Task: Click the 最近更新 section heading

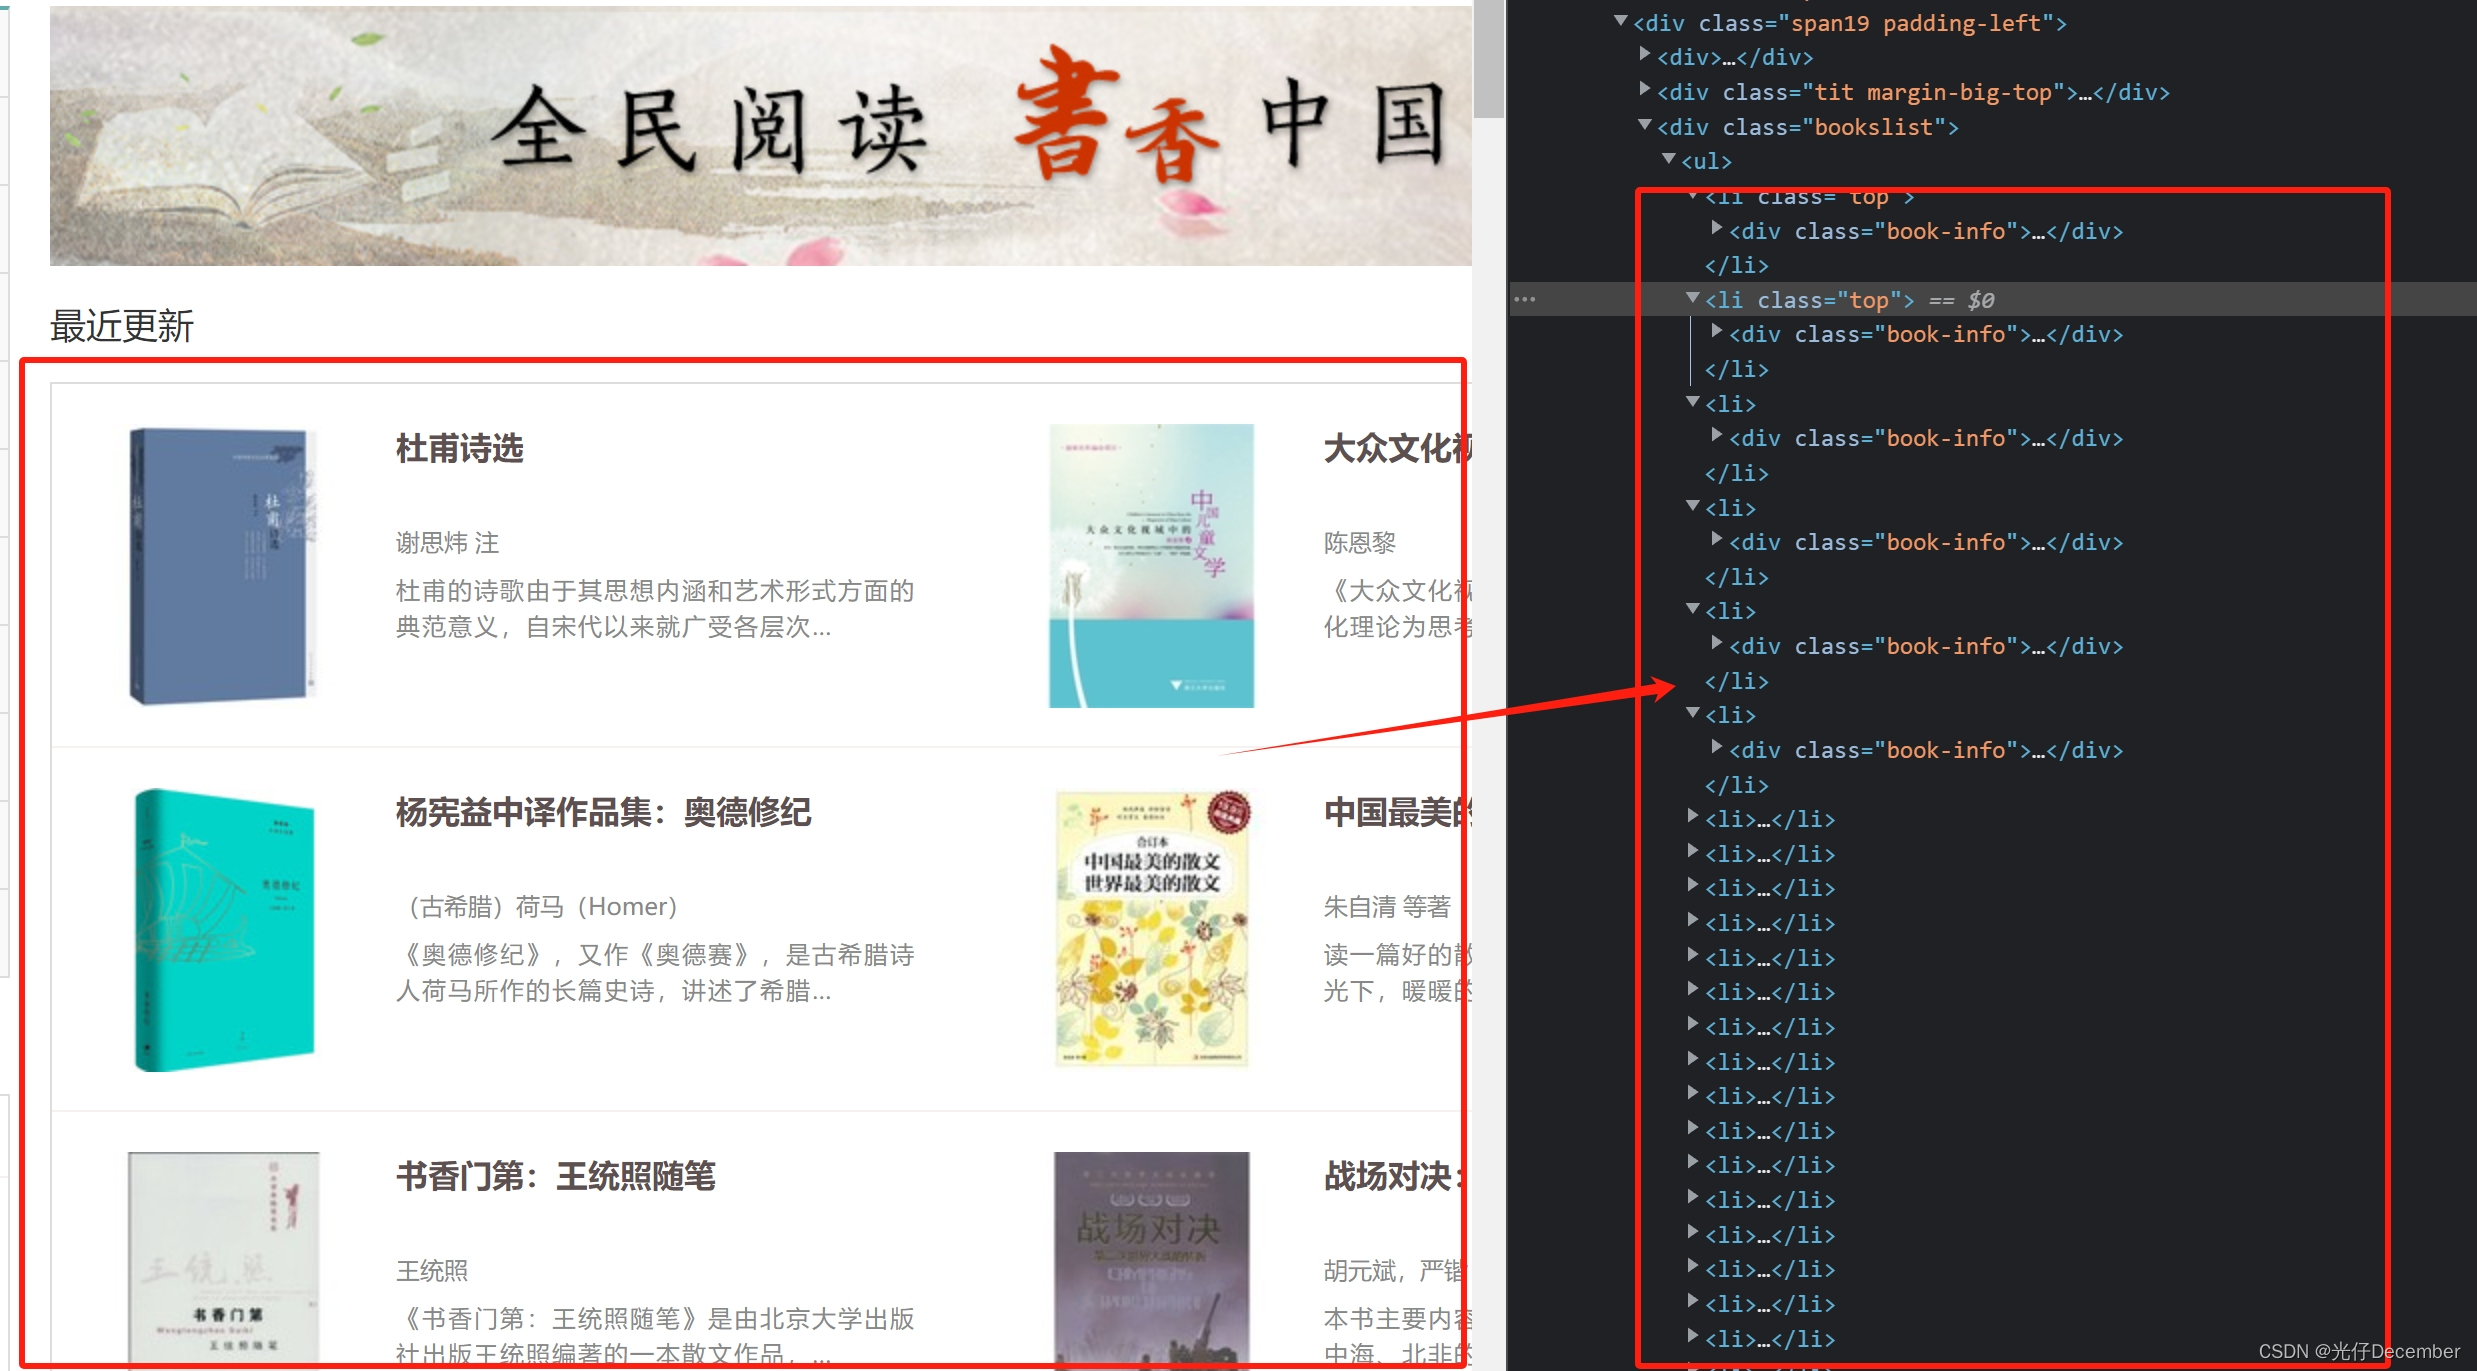Action: point(121,326)
